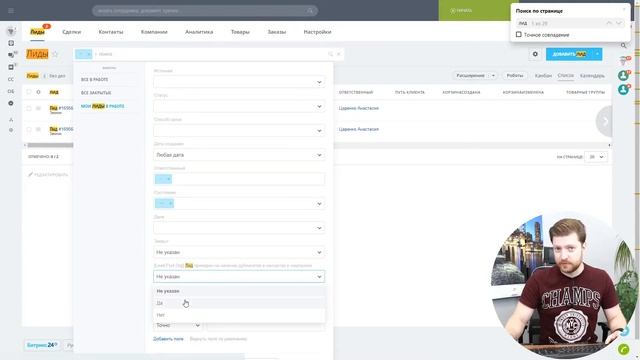Switch to the Сделки tab
Viewport: 640px width, 360px height.
[71, 32]
